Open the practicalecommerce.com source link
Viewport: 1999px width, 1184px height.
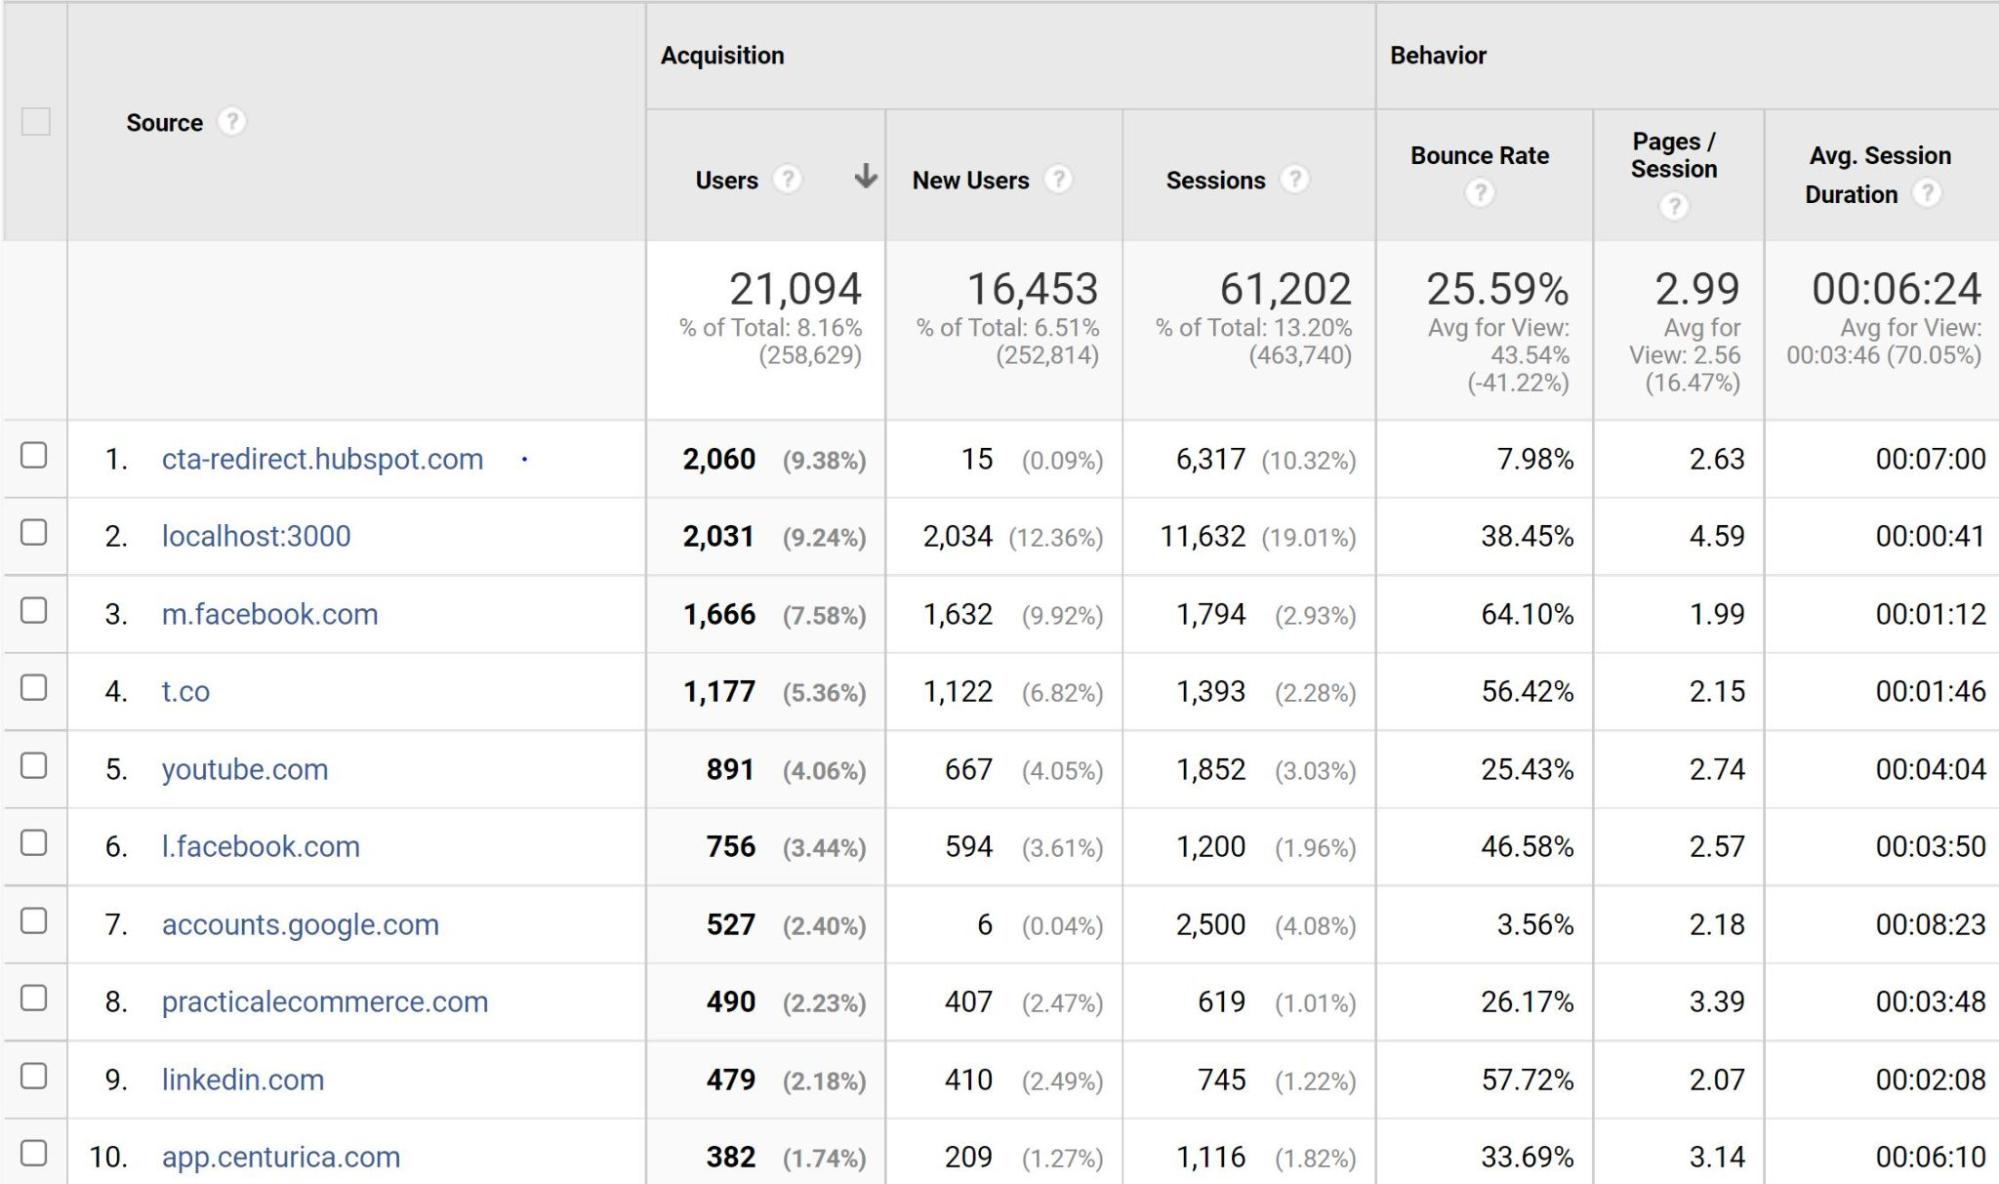pos(325,1002)
